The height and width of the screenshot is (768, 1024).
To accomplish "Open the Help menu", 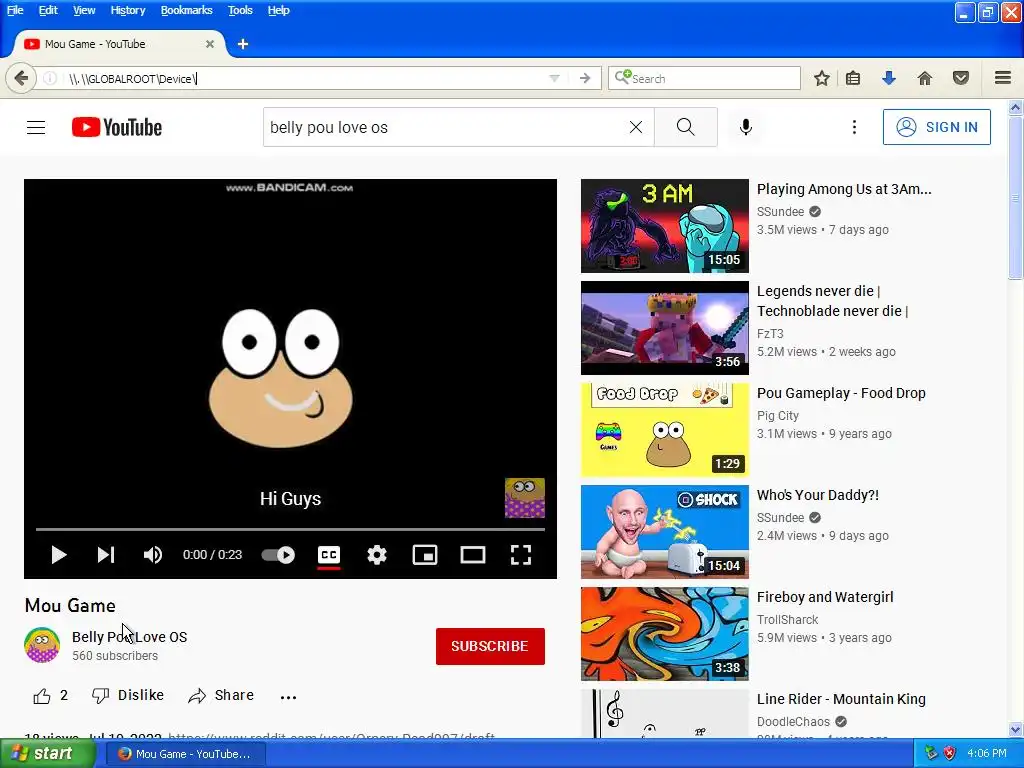I will coord(278,10).
